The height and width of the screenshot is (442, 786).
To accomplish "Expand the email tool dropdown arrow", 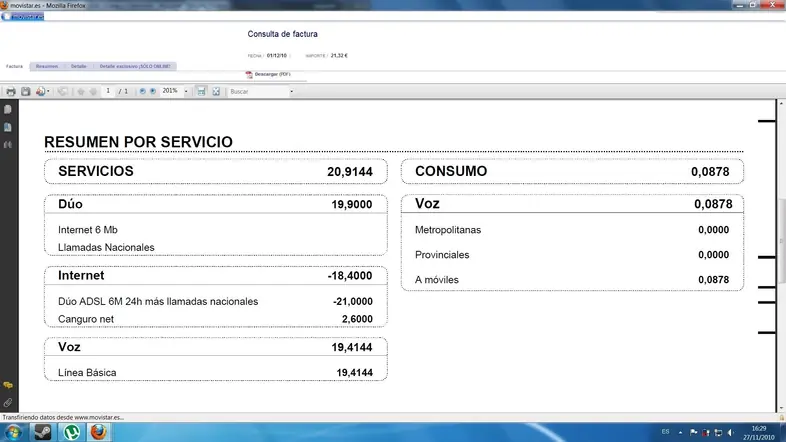I will tap(48, 91).
